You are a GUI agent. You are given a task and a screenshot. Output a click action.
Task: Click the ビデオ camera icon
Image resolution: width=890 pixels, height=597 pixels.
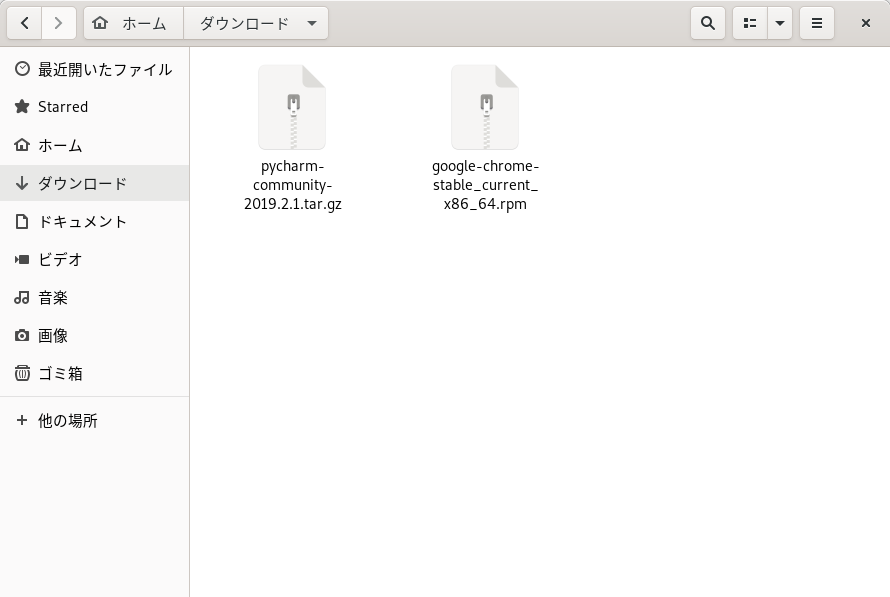tap(22, 259)
